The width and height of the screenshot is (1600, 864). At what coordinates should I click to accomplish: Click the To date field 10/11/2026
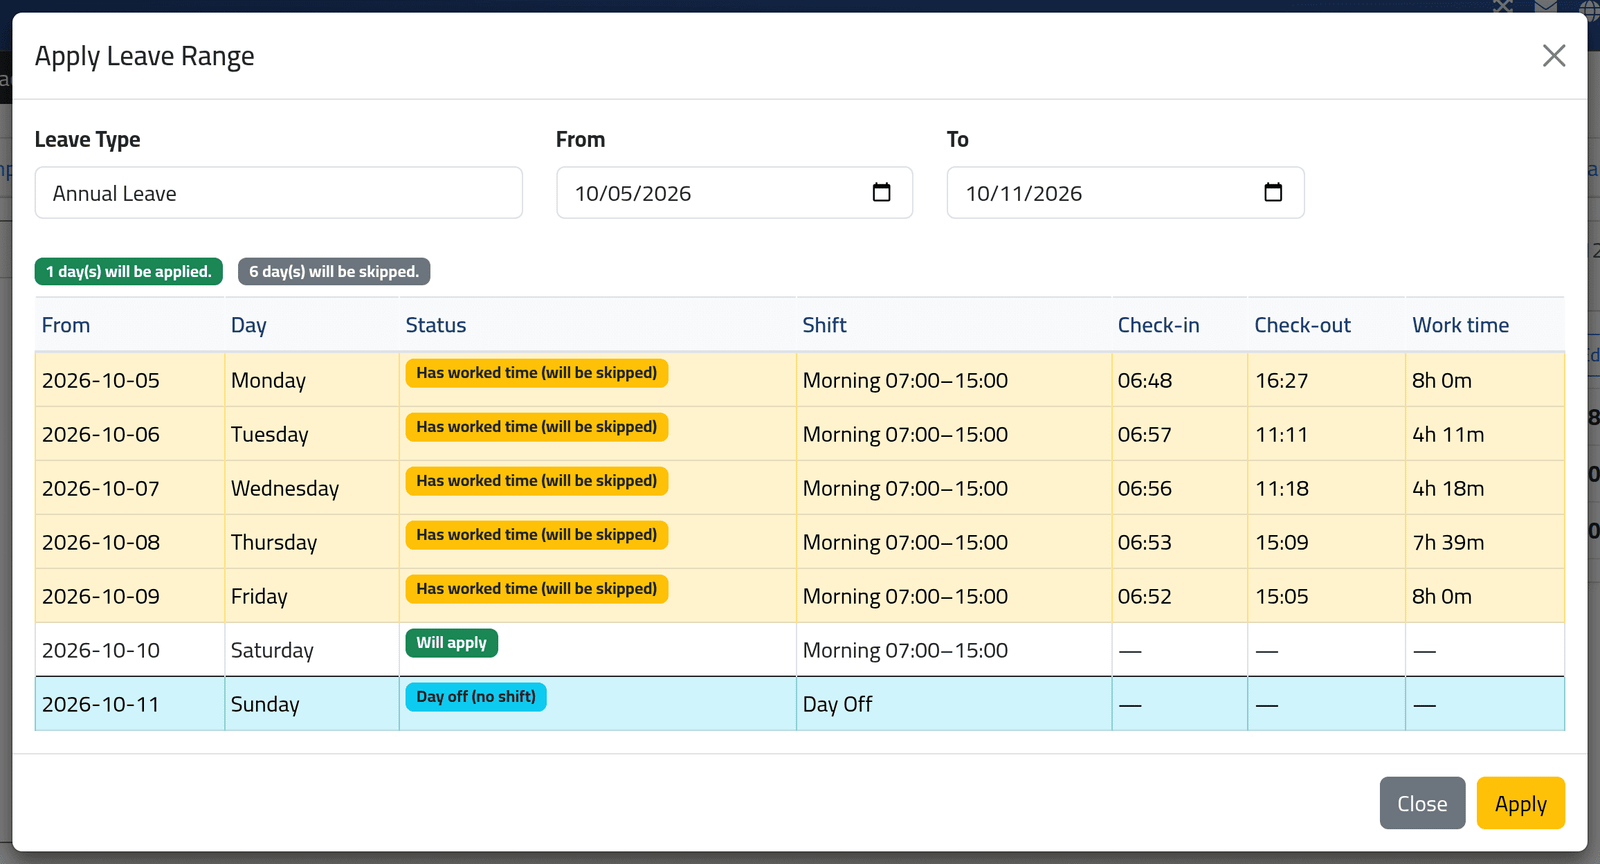1126,193
